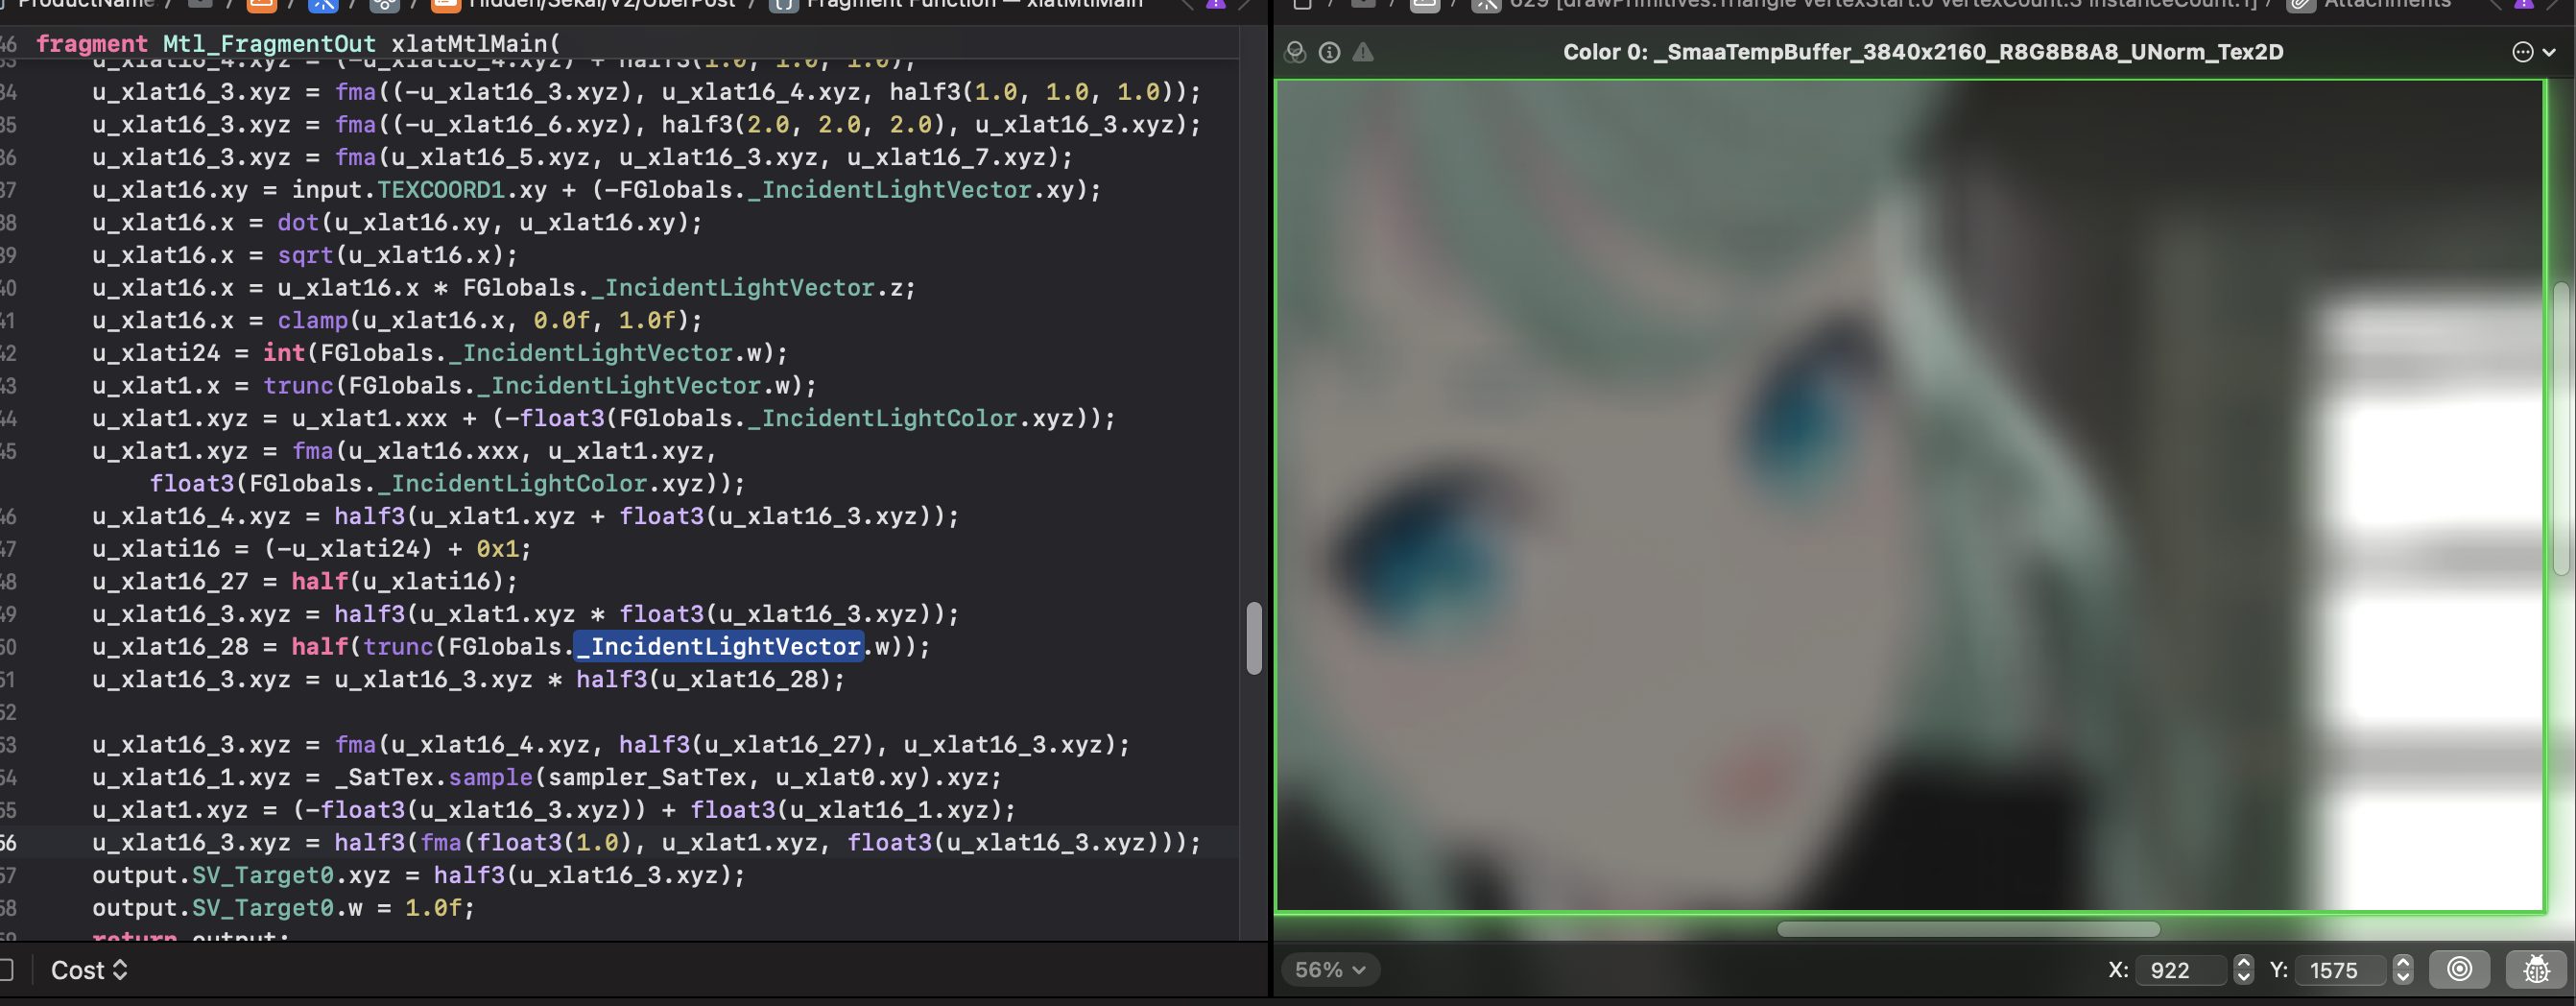This screenshot has height=1006, width=2576.
Task: Click the vertical scrollbar of texture viewer
Action: pos(2562,428)
